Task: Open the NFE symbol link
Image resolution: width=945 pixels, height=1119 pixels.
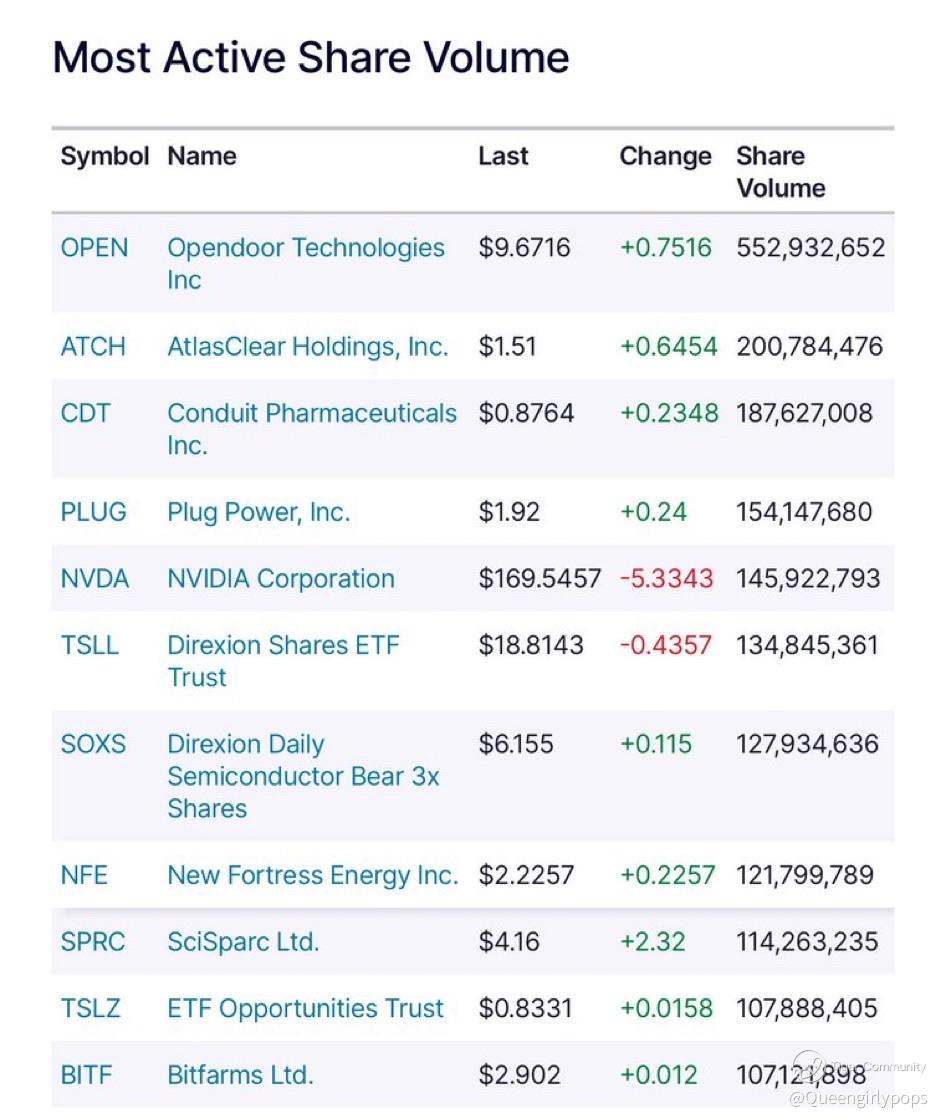Action: point(84,875)
